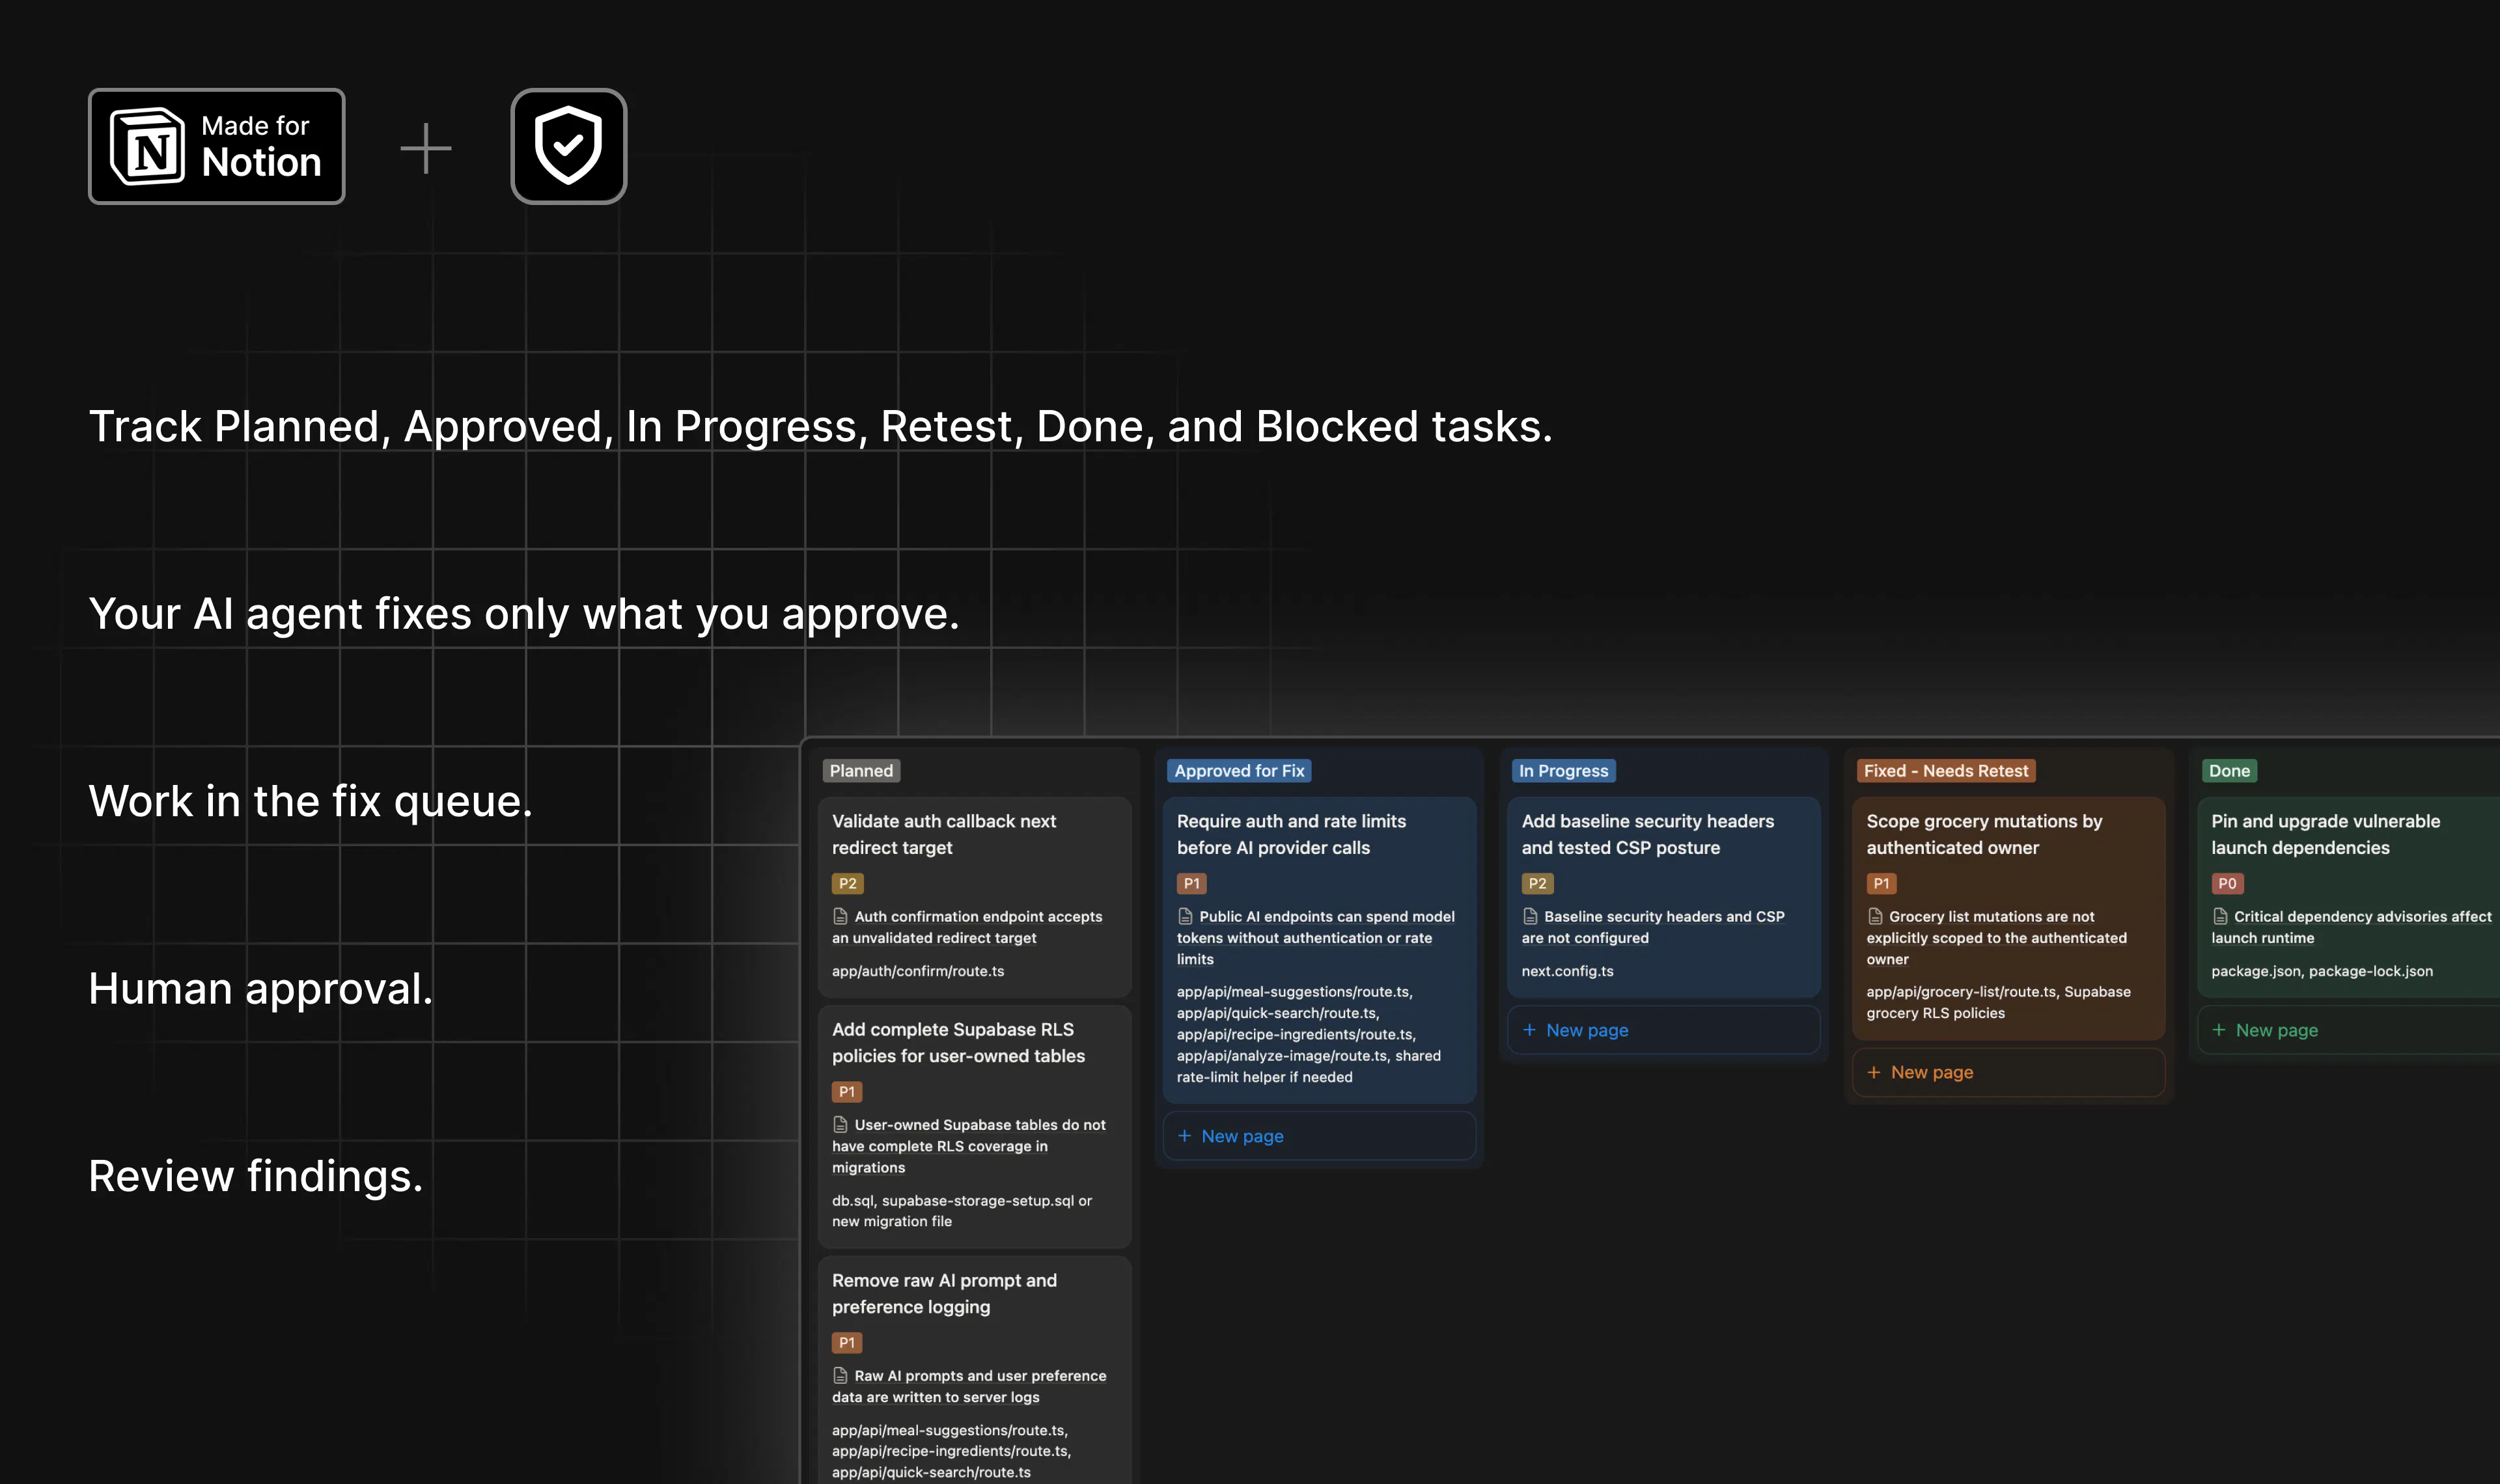Open the Scope grocery mutations card
The width and height of the screenshot is (2500, 1484).
pyautogui.click(x=2008, y=918)
